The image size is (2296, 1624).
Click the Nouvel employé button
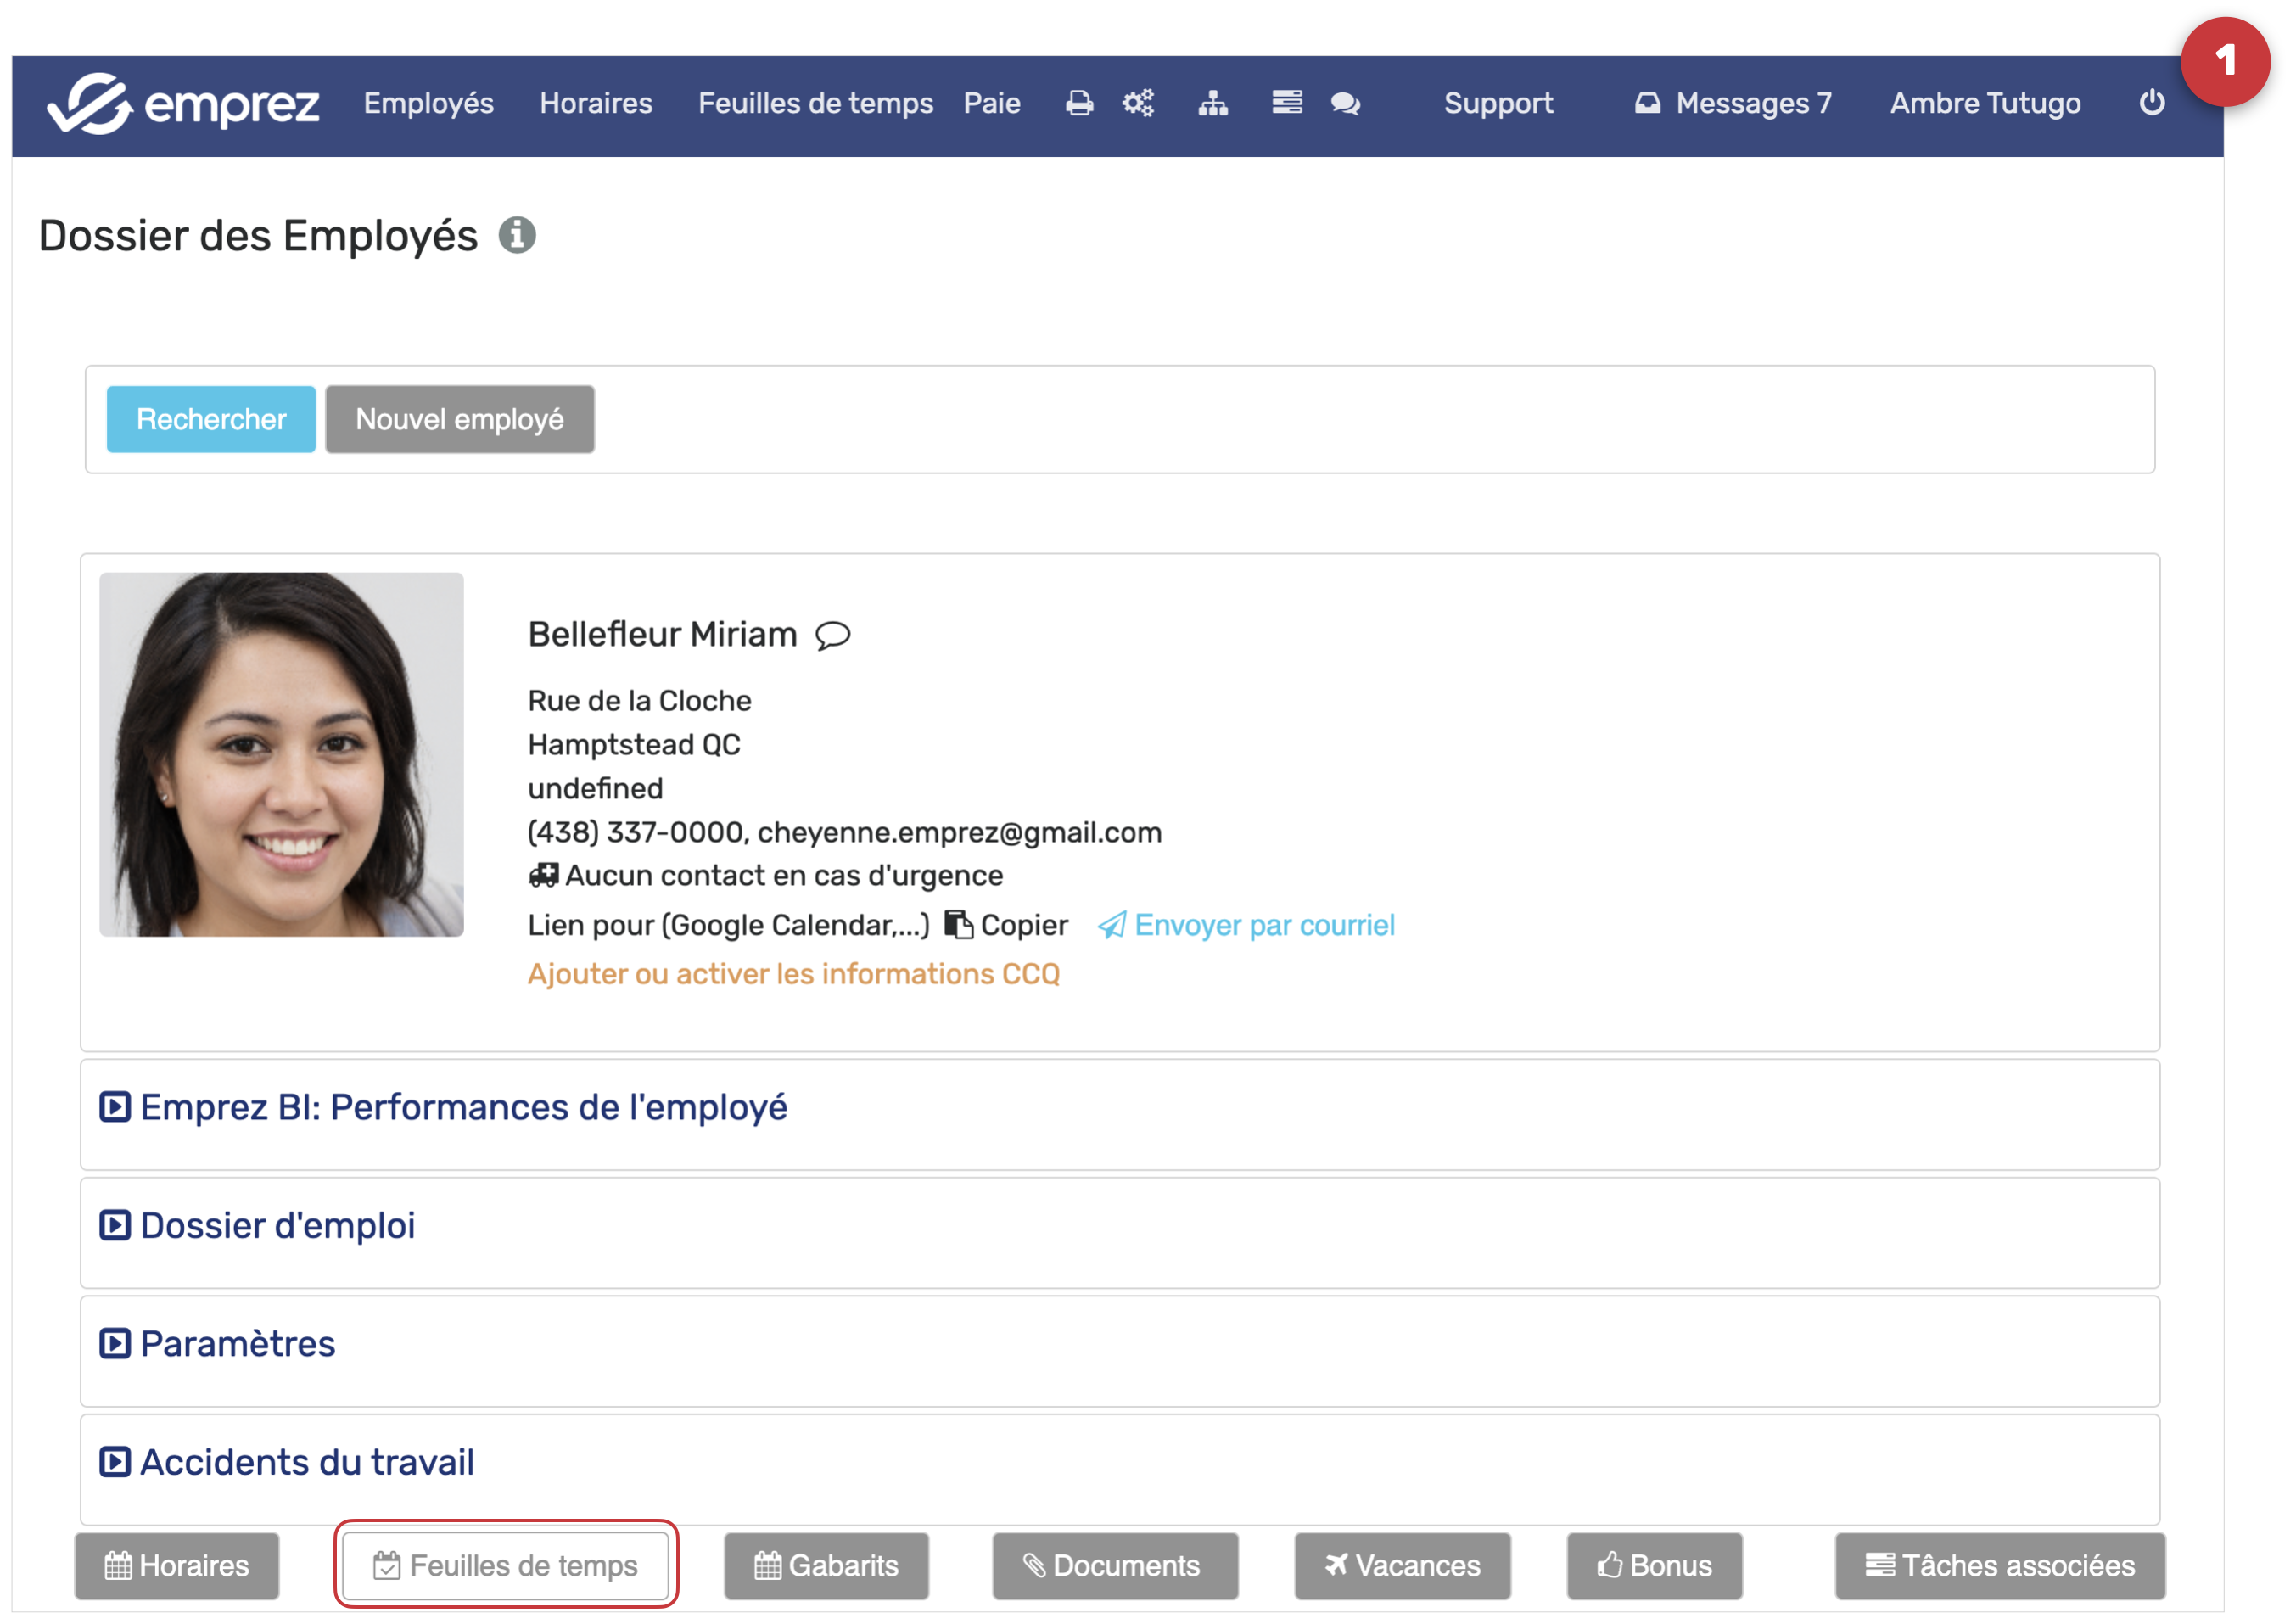pyautogui.click(x=460, y=419)
